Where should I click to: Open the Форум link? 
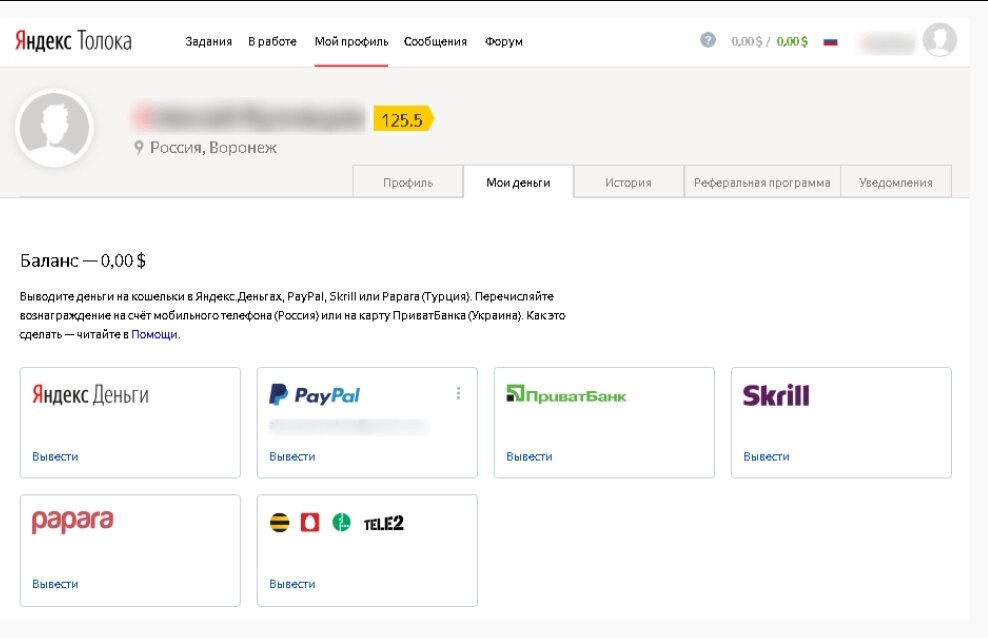point(503,42)
